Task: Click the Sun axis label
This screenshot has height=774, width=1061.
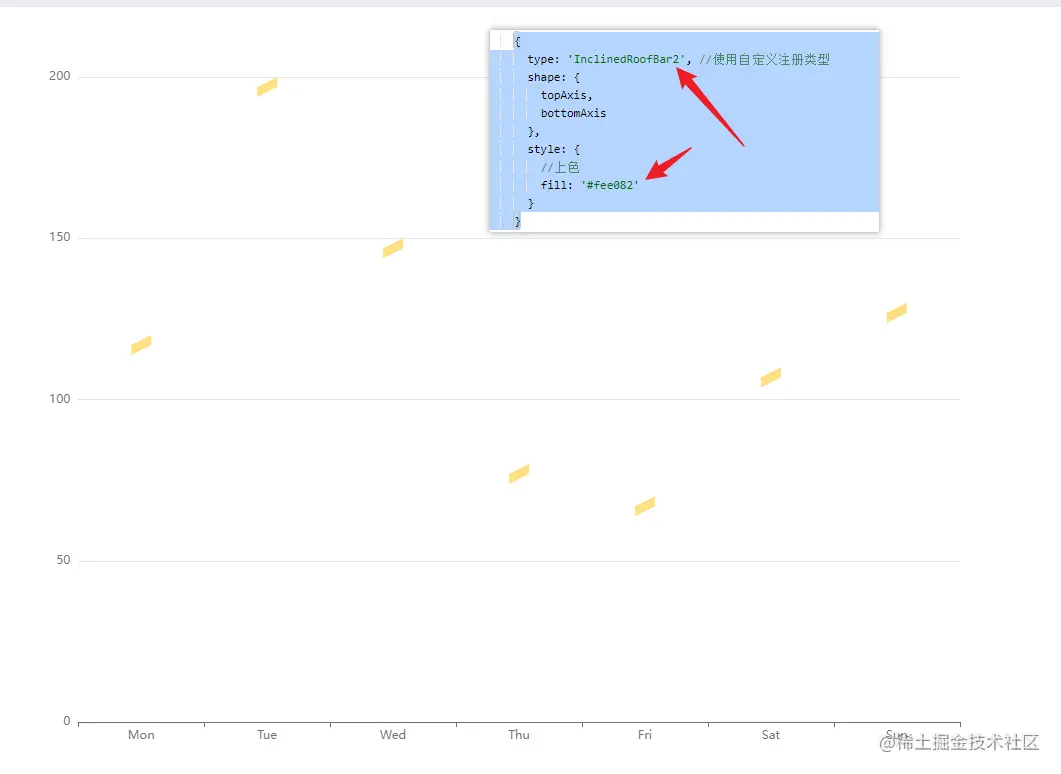Action: tap(896, 734)
